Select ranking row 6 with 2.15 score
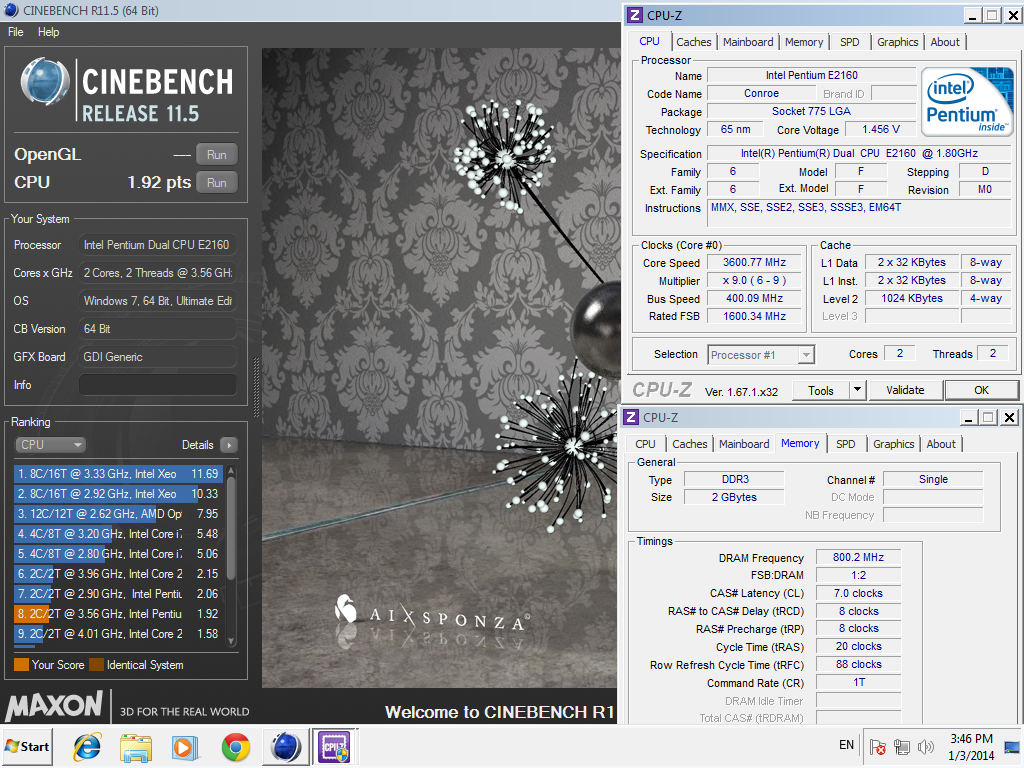 tap(118, 574)
